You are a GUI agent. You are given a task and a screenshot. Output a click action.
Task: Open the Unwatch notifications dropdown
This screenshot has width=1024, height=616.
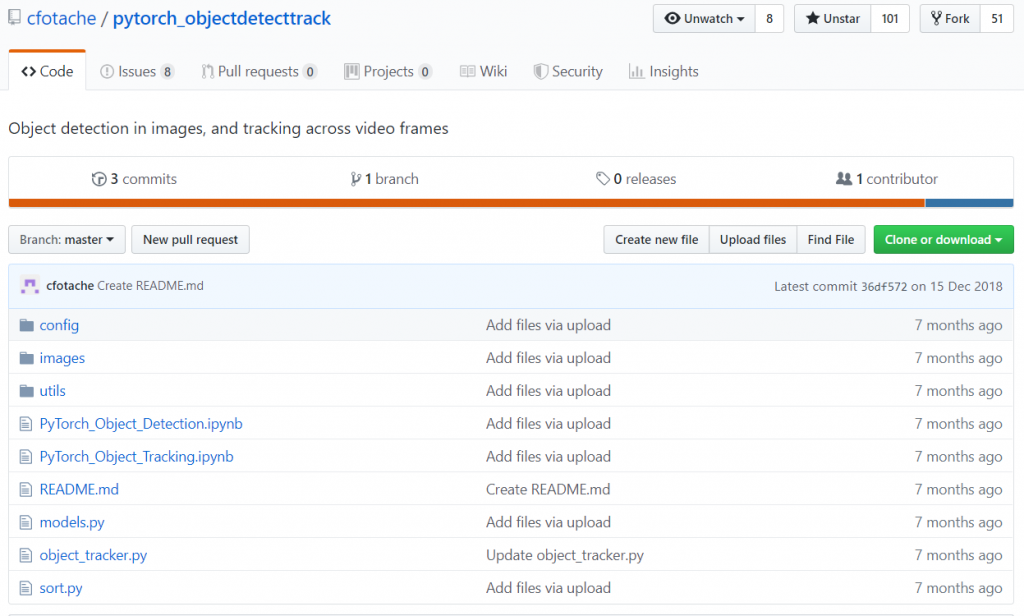pos(704,19)
